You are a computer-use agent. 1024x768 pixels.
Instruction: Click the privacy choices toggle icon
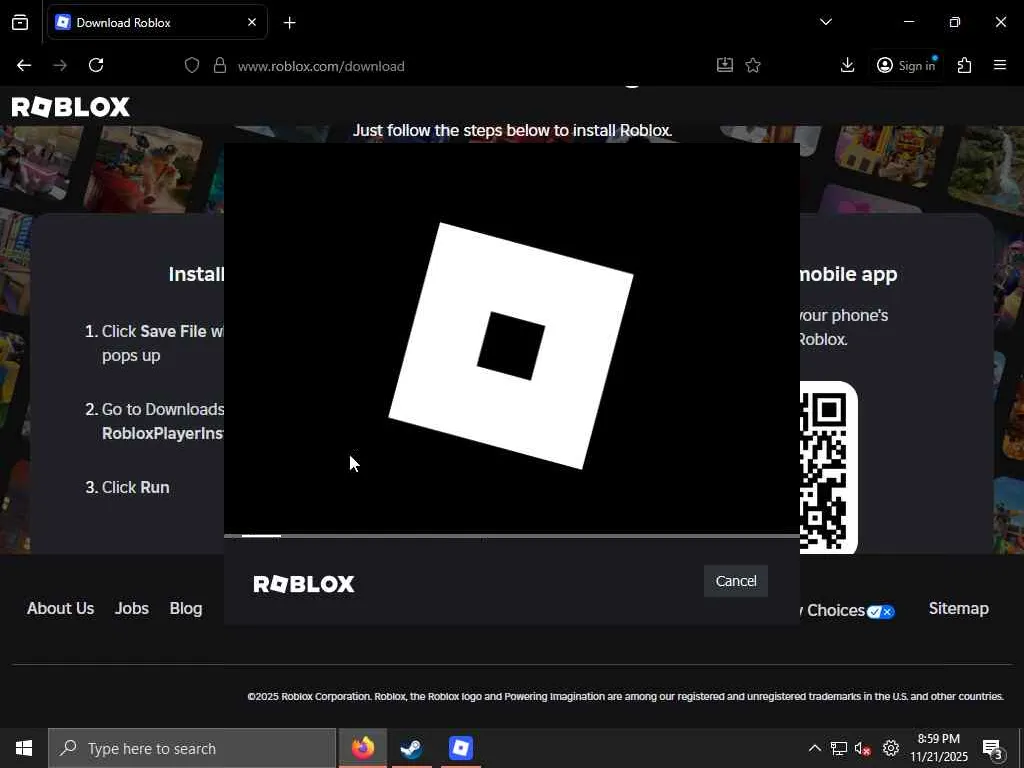(x=881, y=612)
